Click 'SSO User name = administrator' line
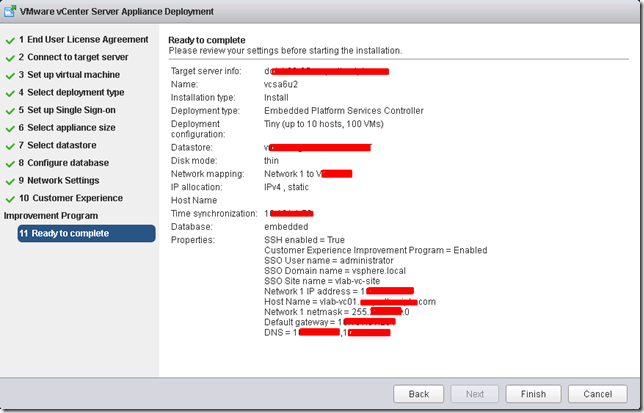 click(329, 260)
